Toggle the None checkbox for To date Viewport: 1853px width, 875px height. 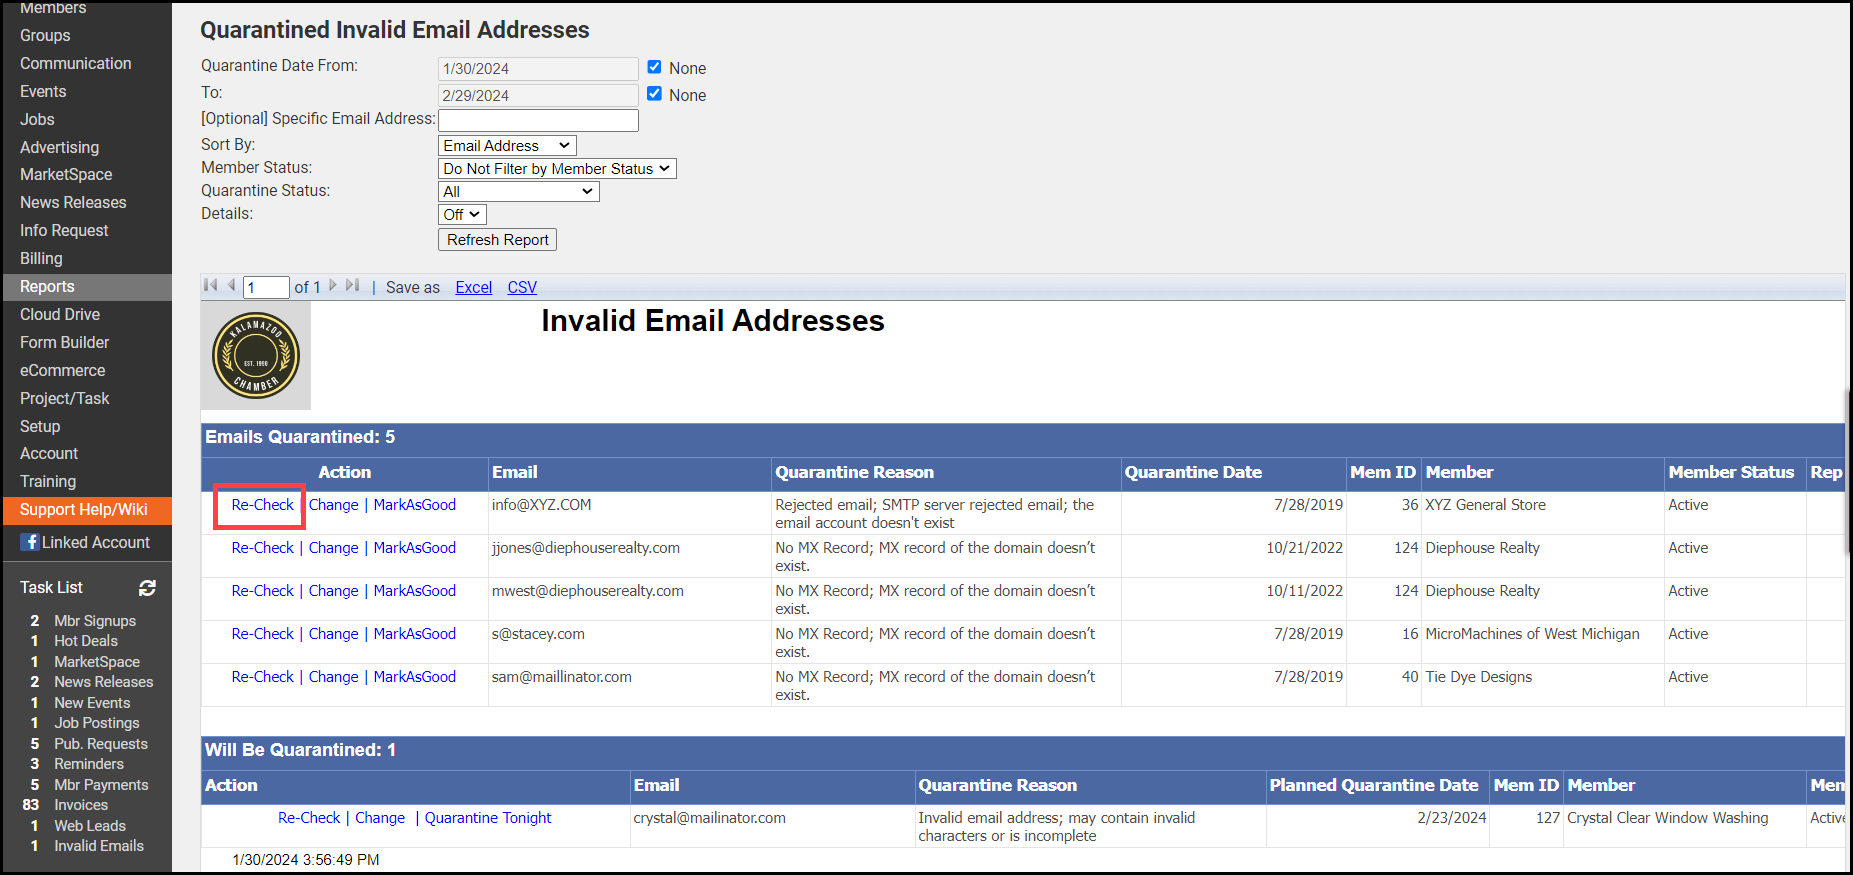click(654, 94)
